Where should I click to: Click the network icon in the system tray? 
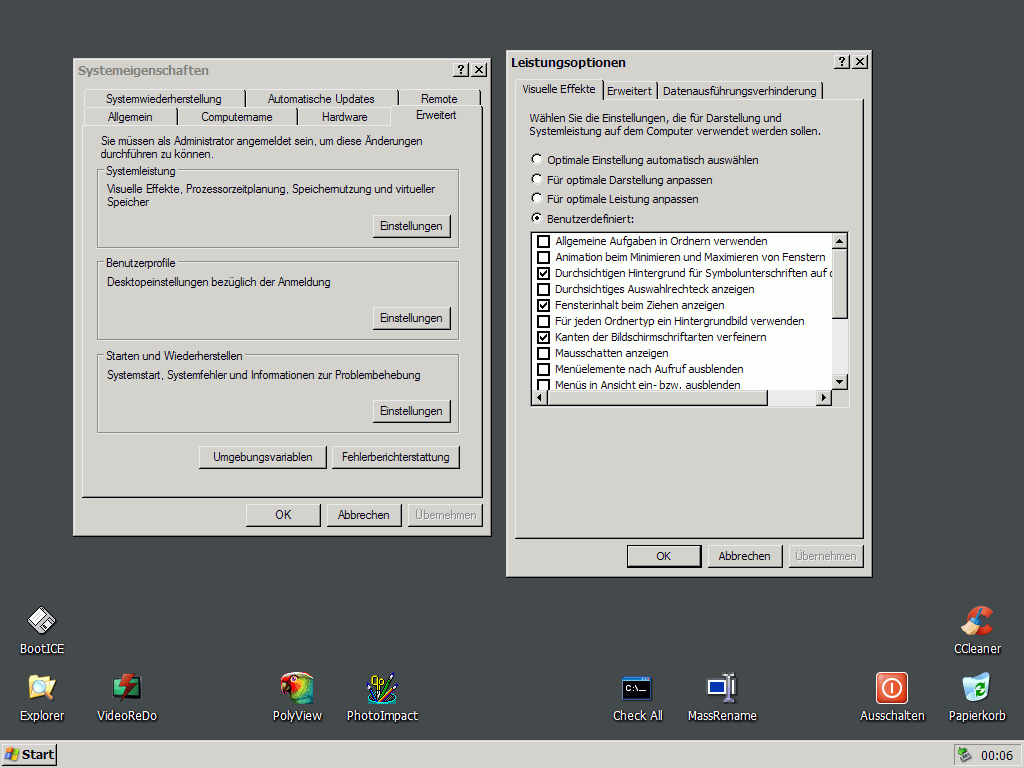tap(963, 755)
